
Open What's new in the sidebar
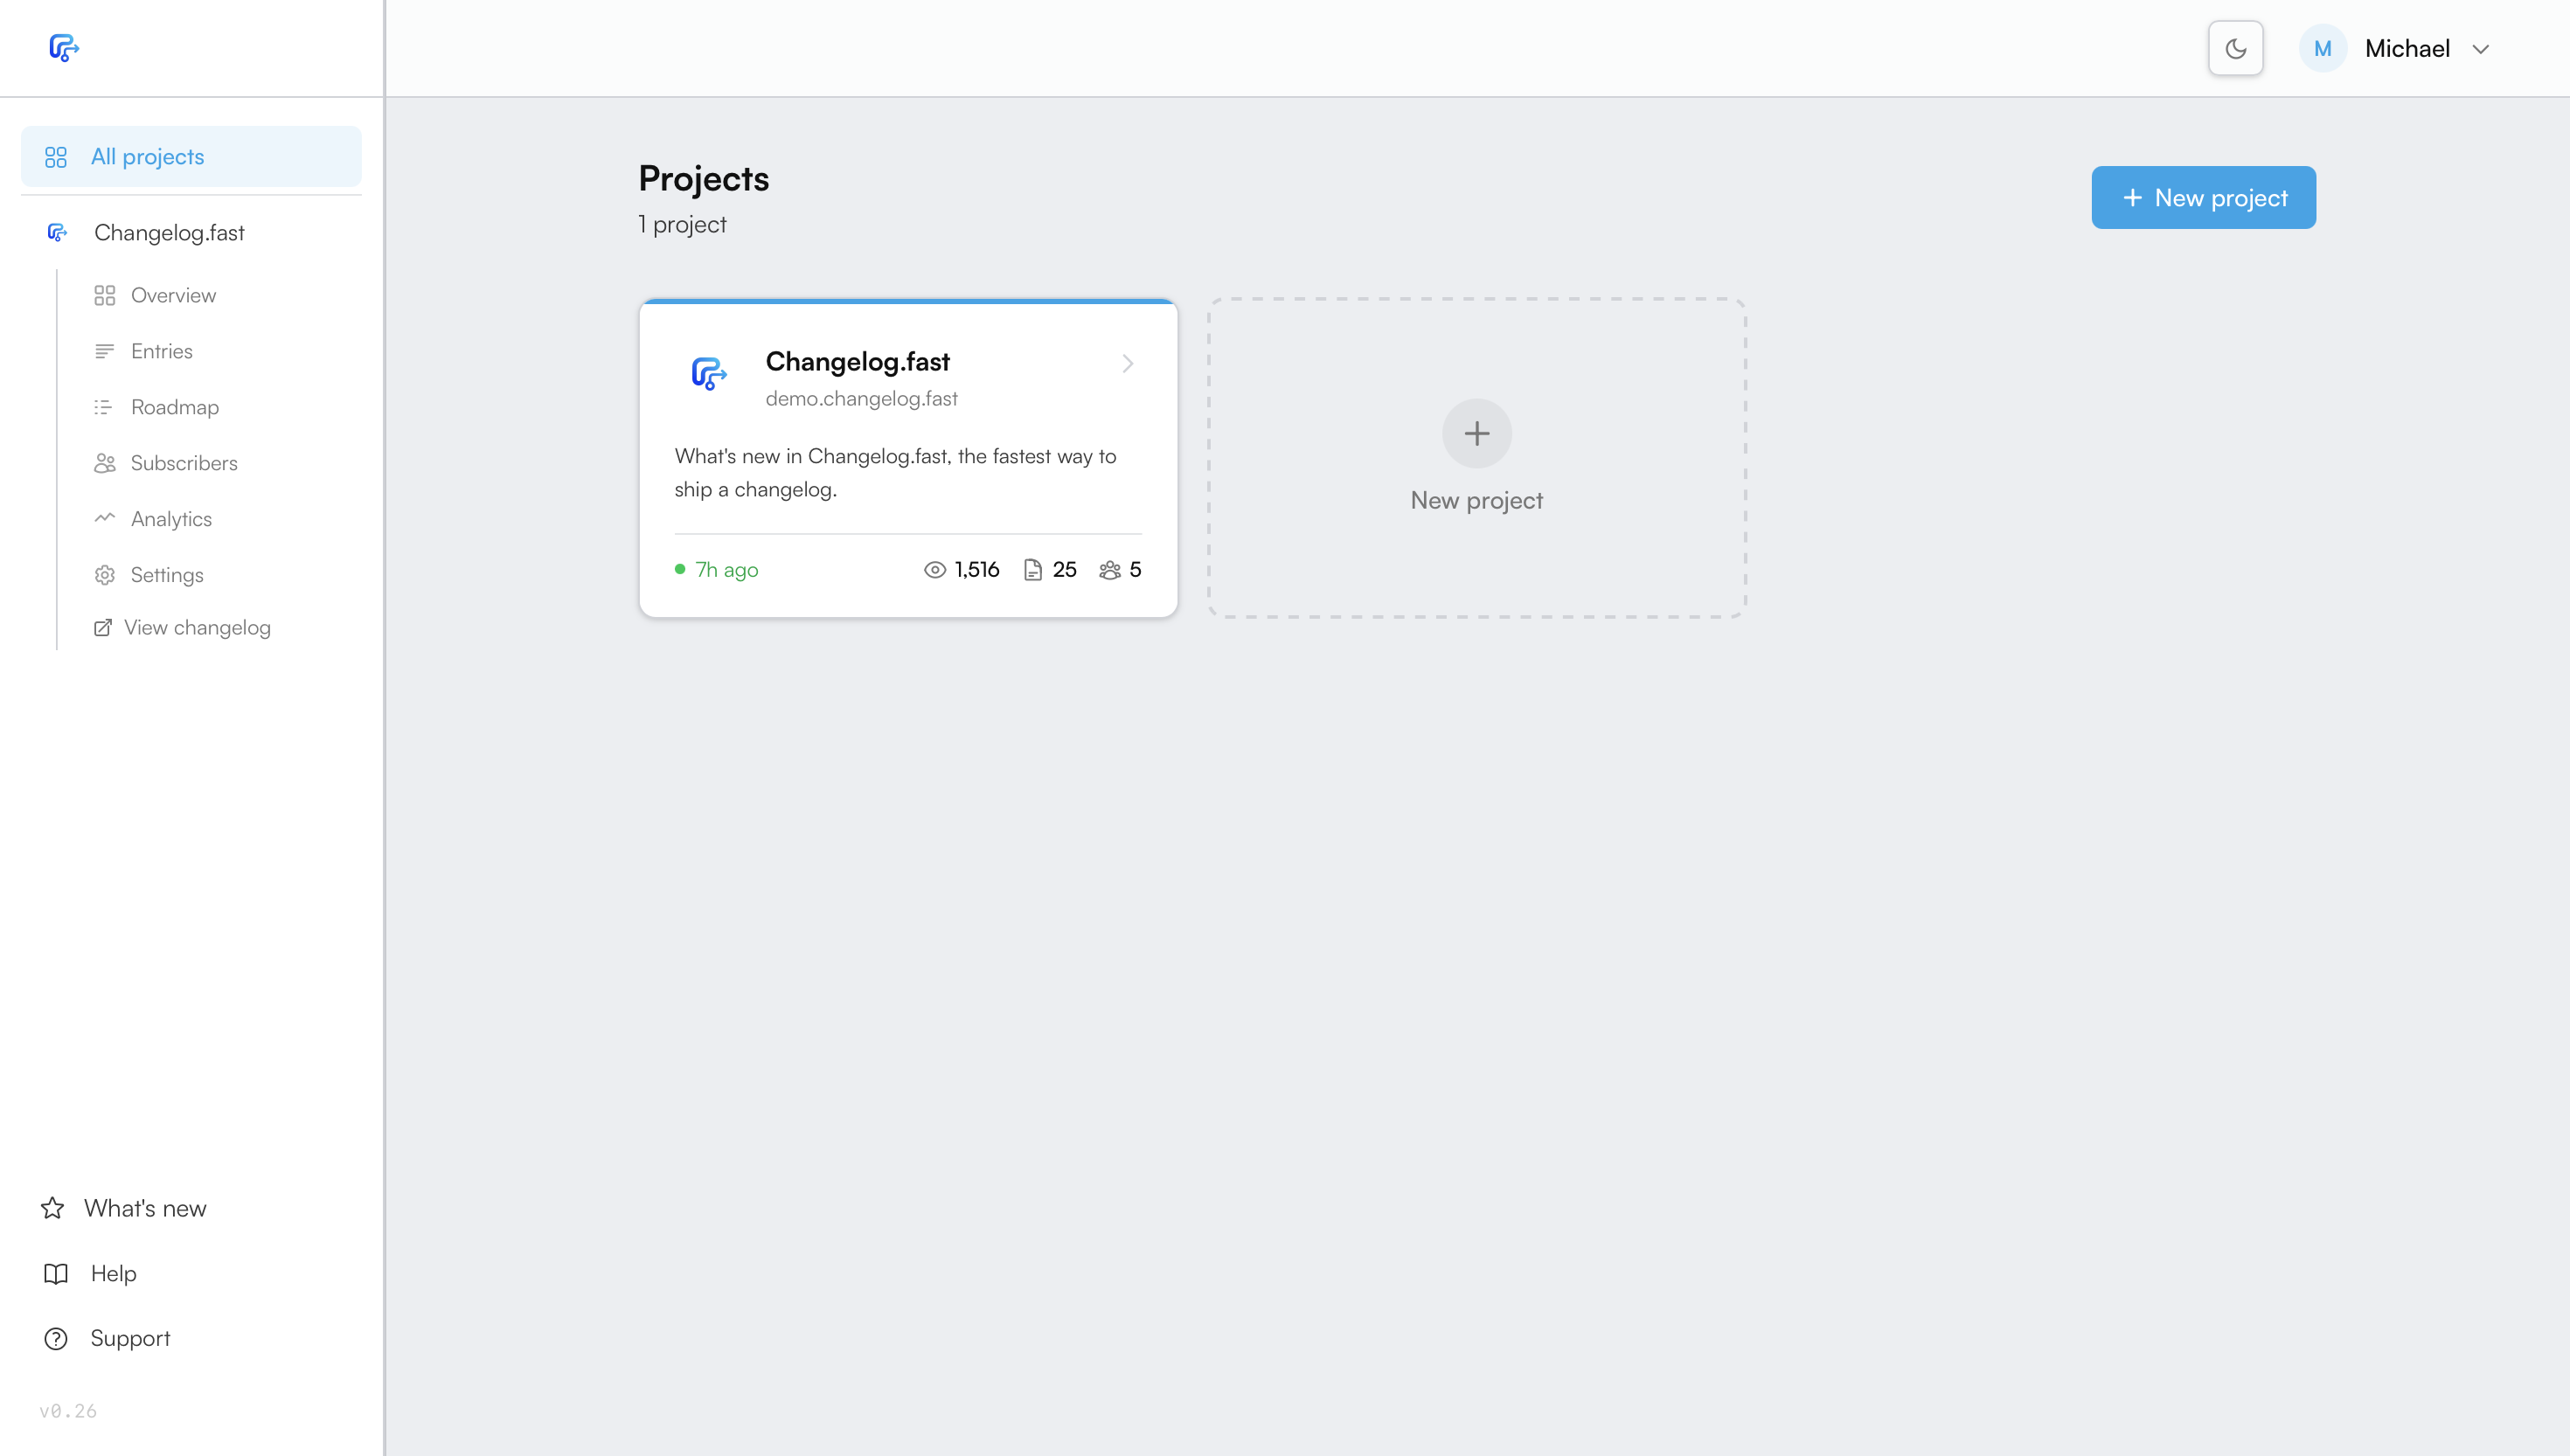click(x=144, y=1208)
